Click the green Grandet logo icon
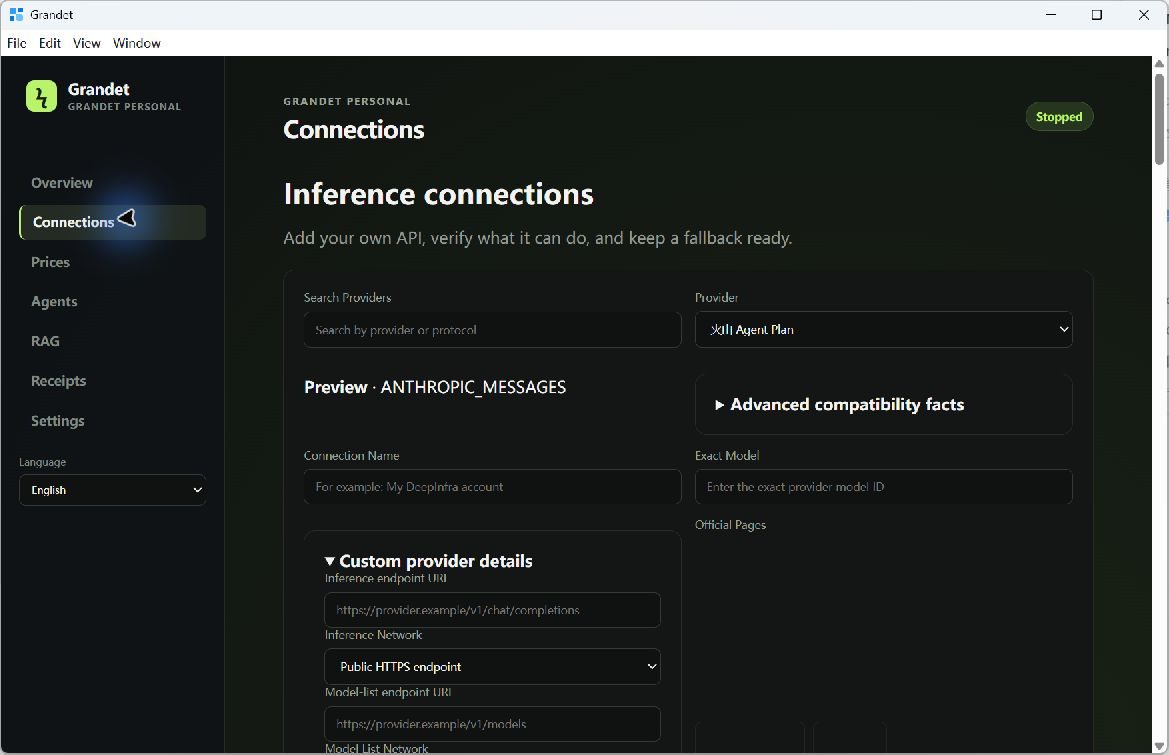The image size is (1169, 755). pyautogui.click(x=41, y=96)
